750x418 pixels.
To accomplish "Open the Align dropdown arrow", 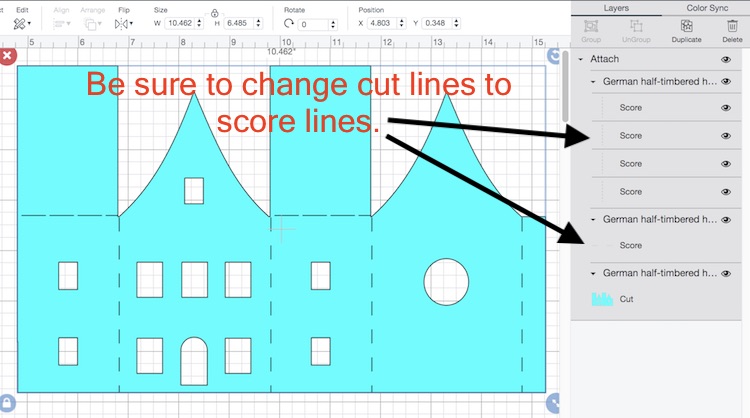I will coord(68,23).
